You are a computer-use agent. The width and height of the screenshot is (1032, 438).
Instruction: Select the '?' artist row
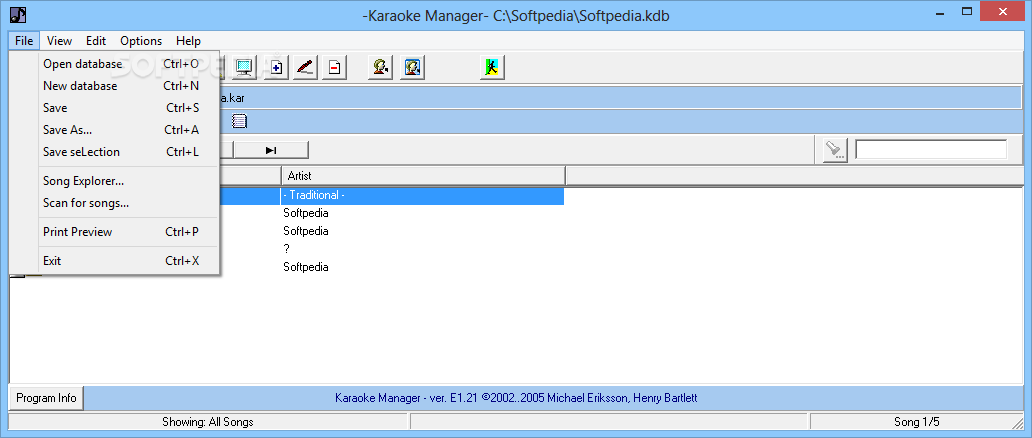tap(286, 249)
